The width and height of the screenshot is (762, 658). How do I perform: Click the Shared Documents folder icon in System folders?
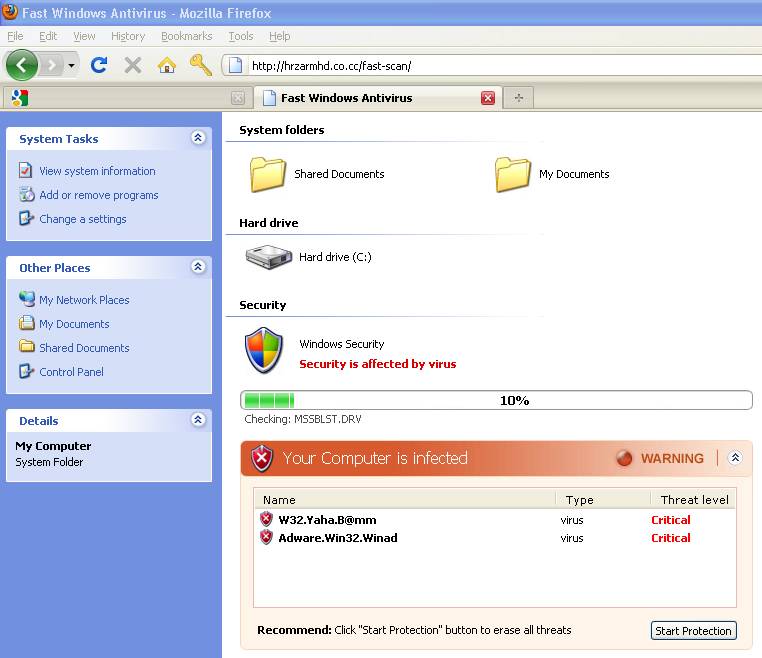(x=267, y=174)
